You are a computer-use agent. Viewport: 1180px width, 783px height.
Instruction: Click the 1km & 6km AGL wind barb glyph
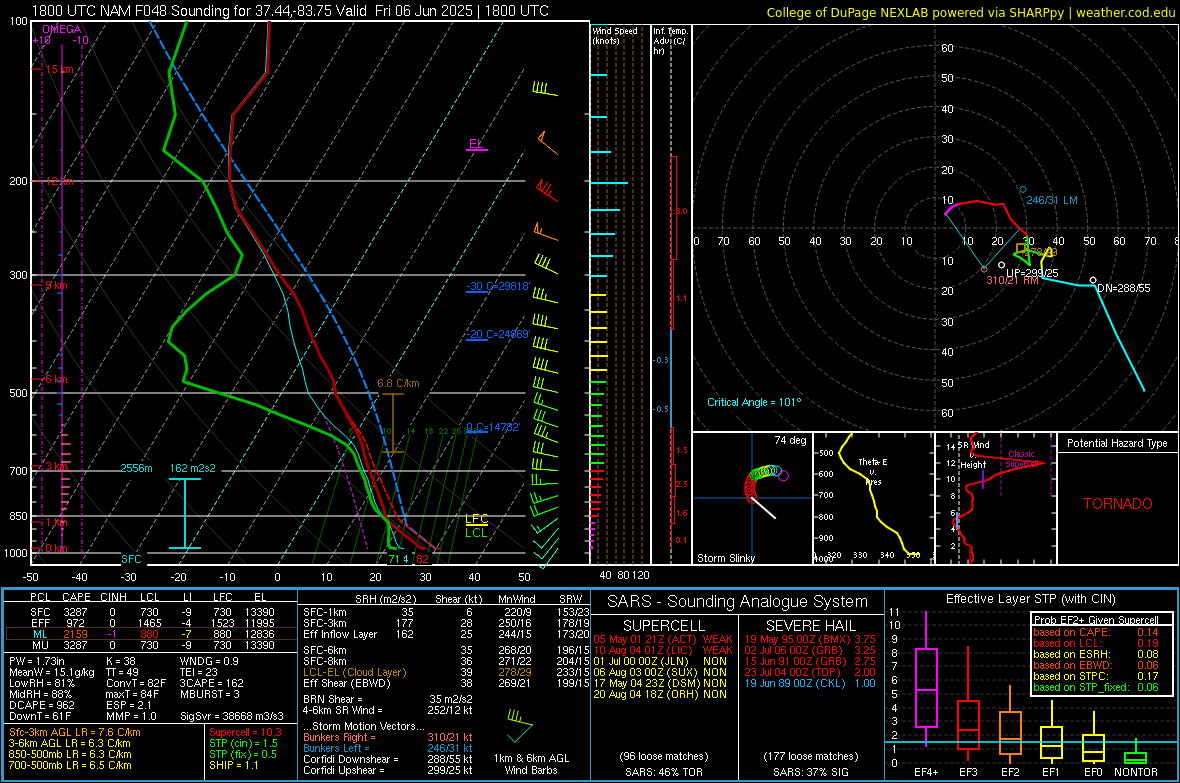point(519,724)
